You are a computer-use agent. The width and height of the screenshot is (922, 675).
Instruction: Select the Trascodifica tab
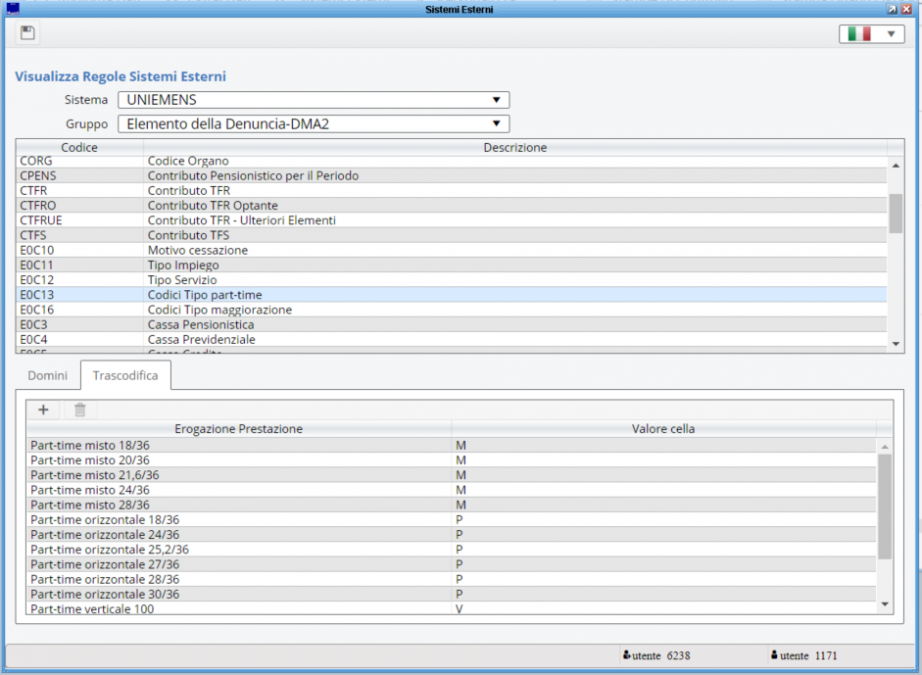click(125, 376)
